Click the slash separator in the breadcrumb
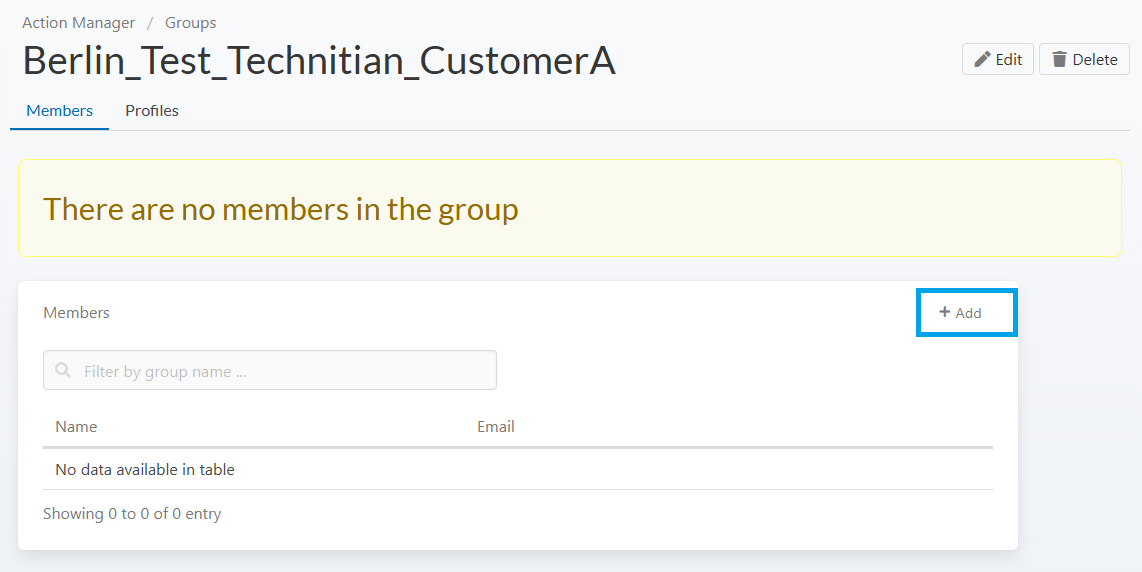Viewport: 1142px width, 572px height. (150, 22)
